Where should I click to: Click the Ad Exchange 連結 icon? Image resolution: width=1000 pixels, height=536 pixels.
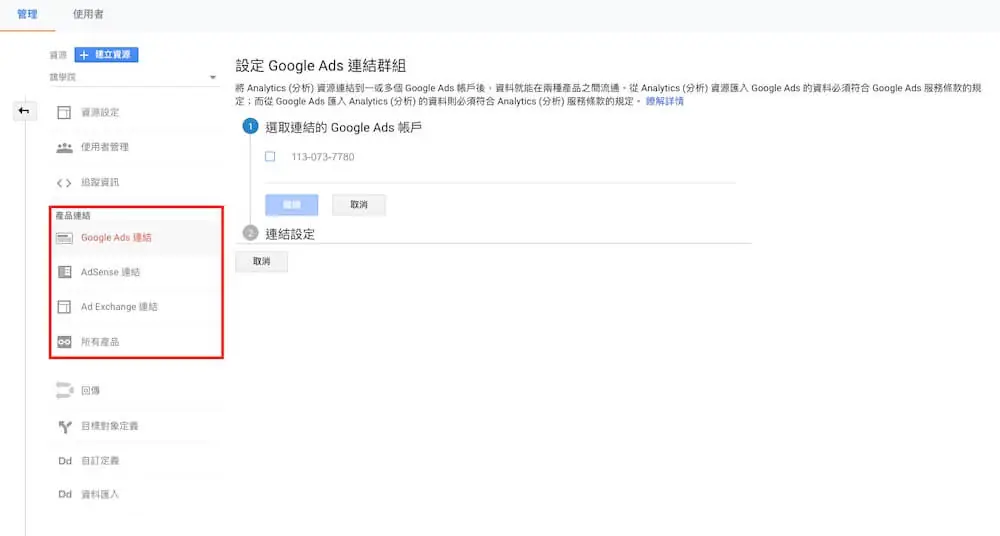click(x=64, y=307)
